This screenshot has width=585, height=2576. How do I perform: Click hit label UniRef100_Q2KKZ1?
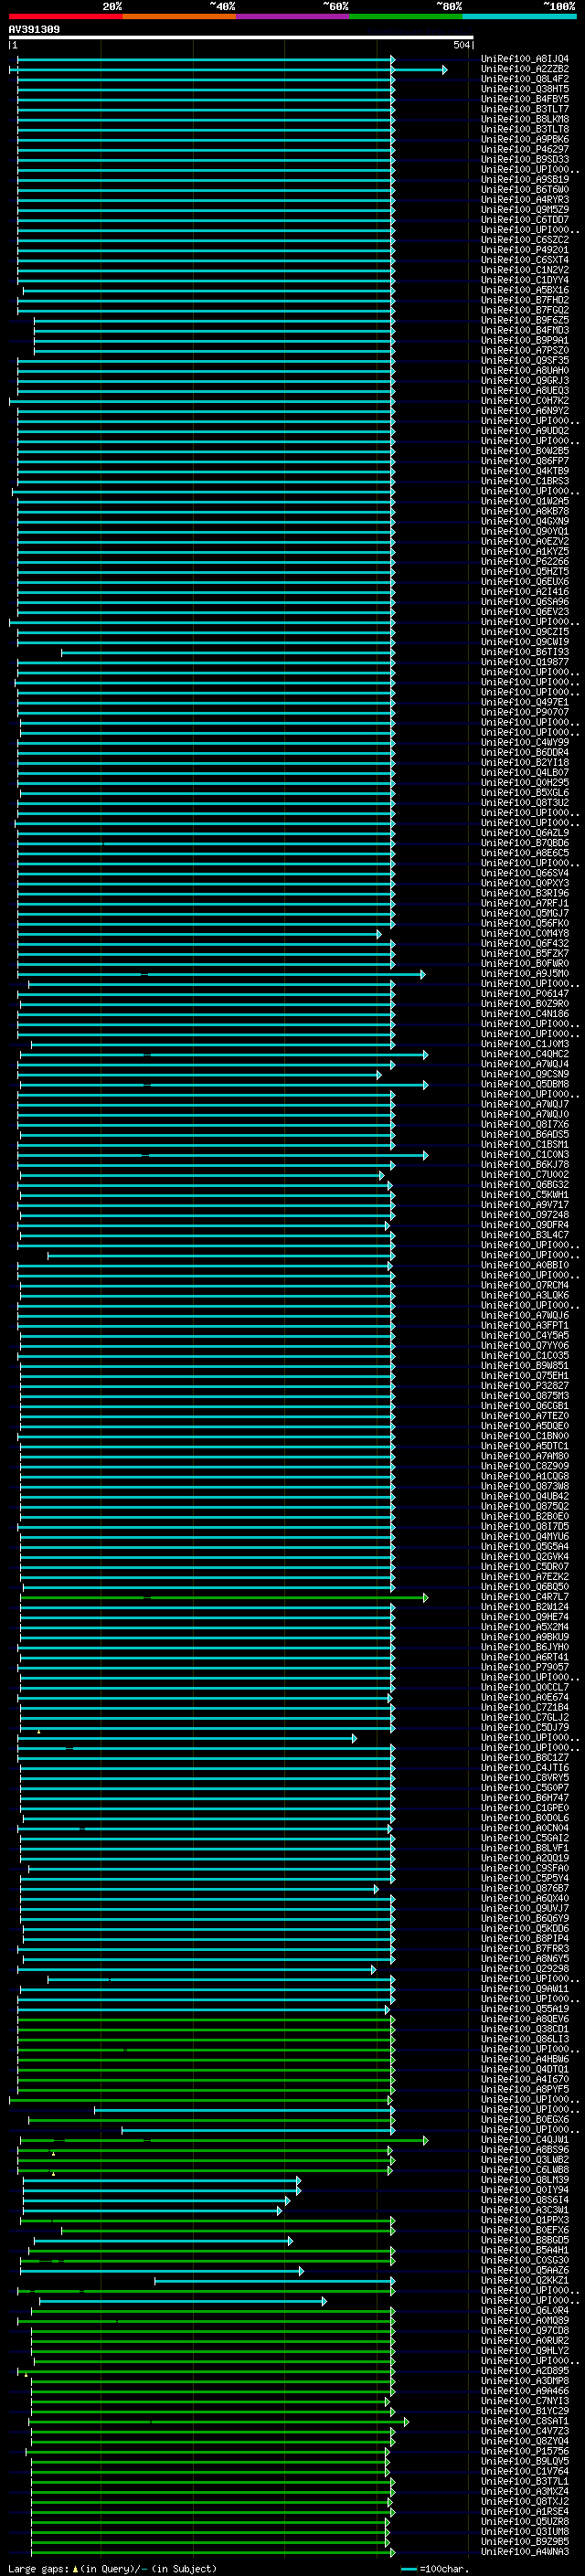point(525,2280)
